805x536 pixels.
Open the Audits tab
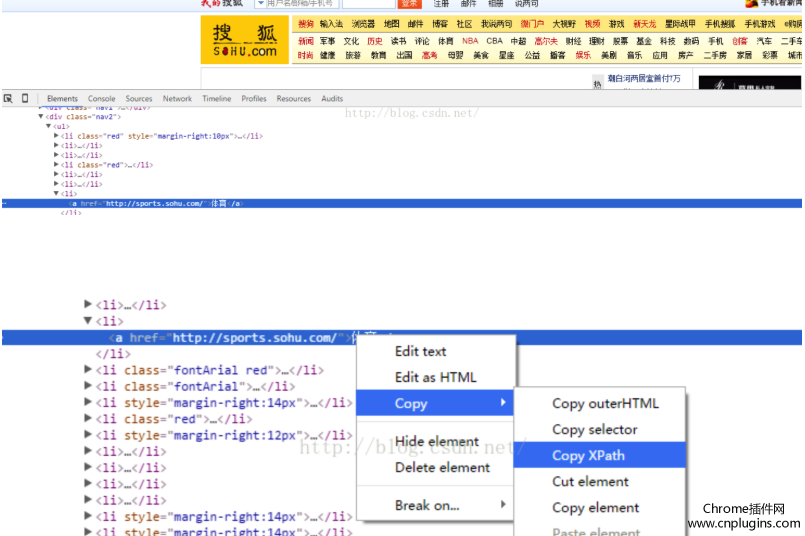click(x=332, y=99)
